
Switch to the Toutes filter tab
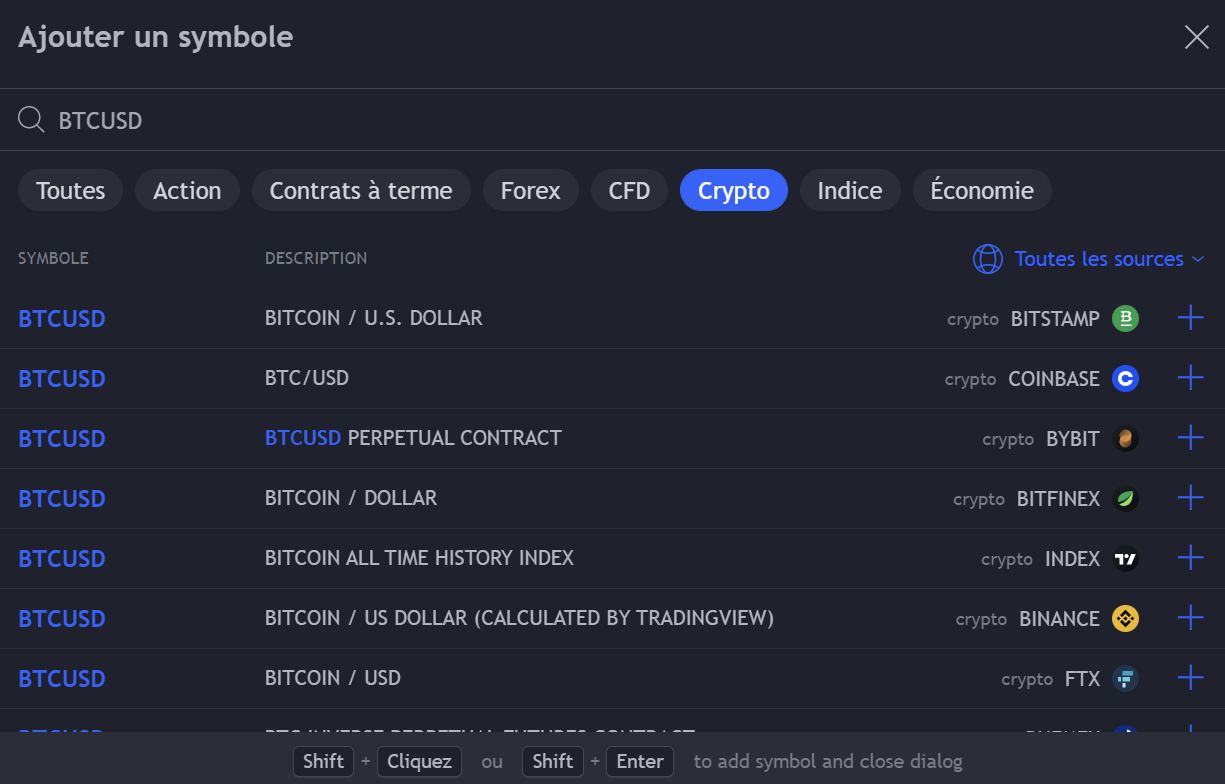(70, 190)
